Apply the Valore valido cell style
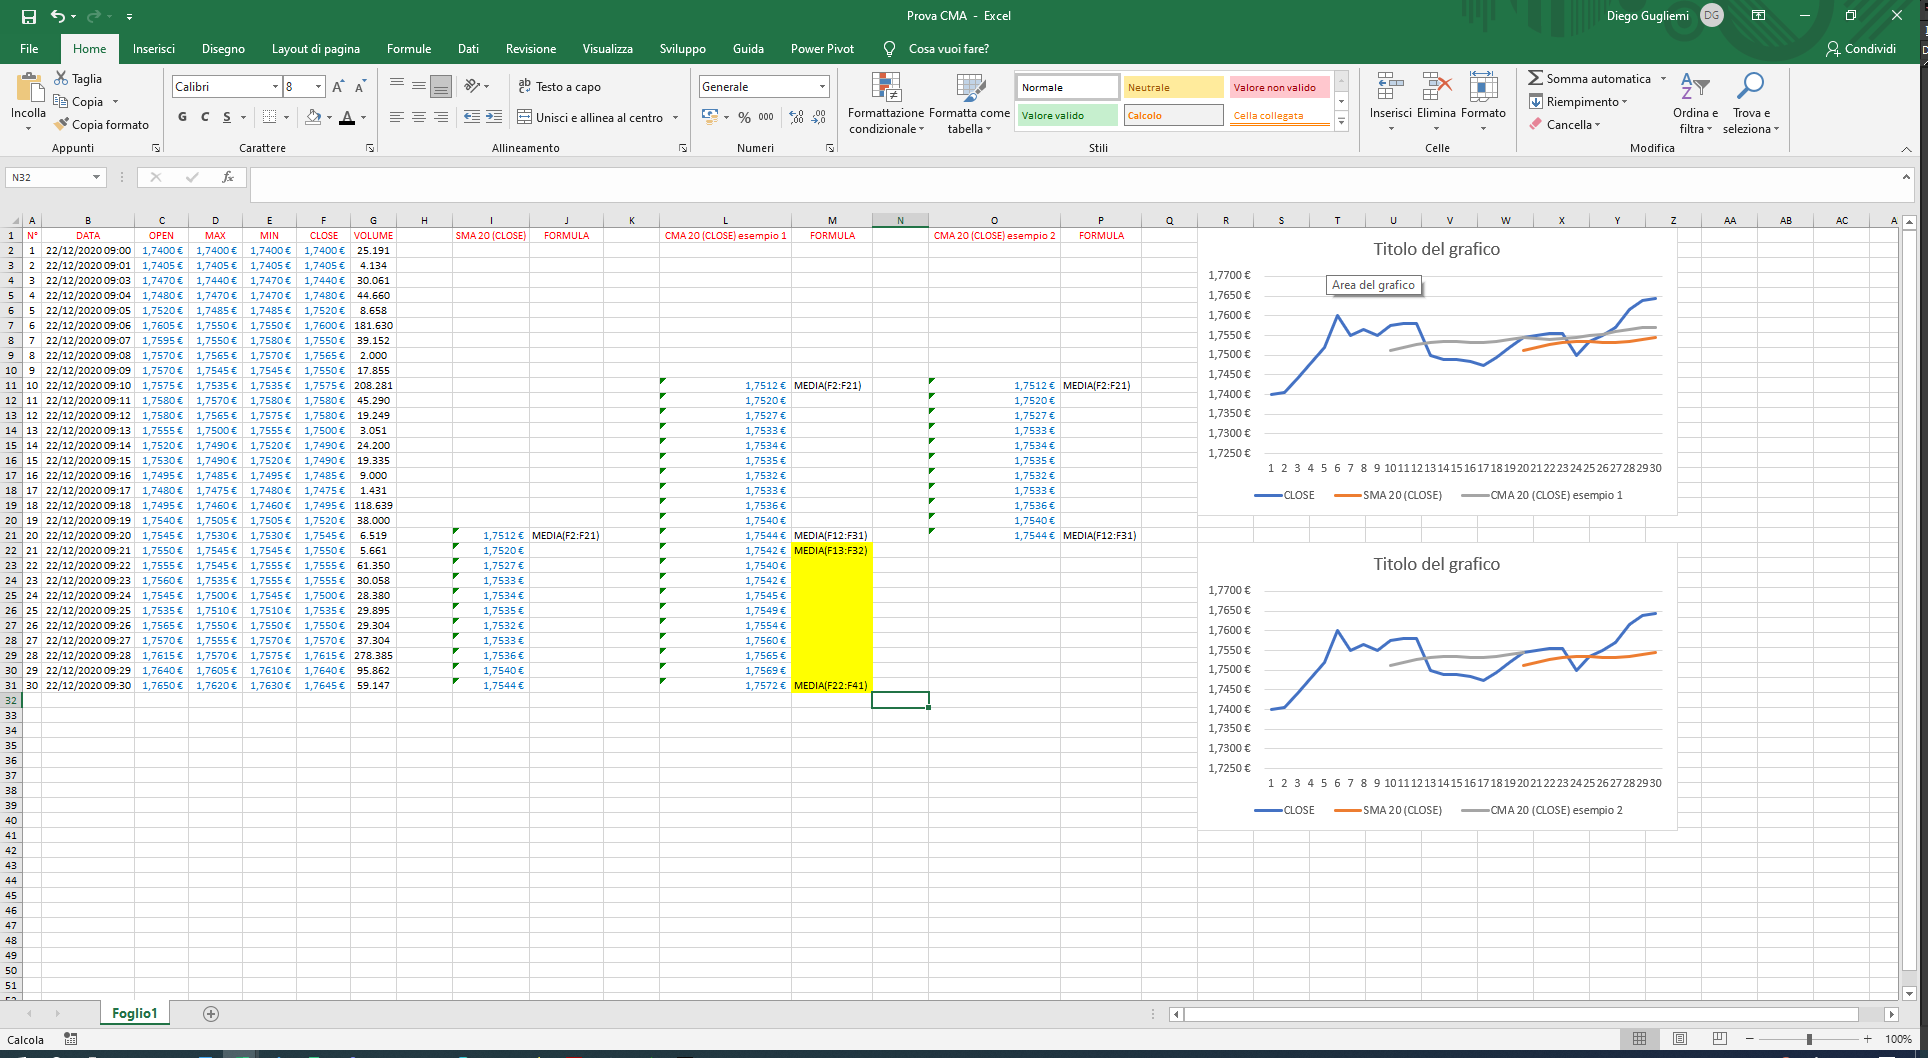Viewport: 1928px width, 1058px height. pyautogui.click(x=1068, y=115)
